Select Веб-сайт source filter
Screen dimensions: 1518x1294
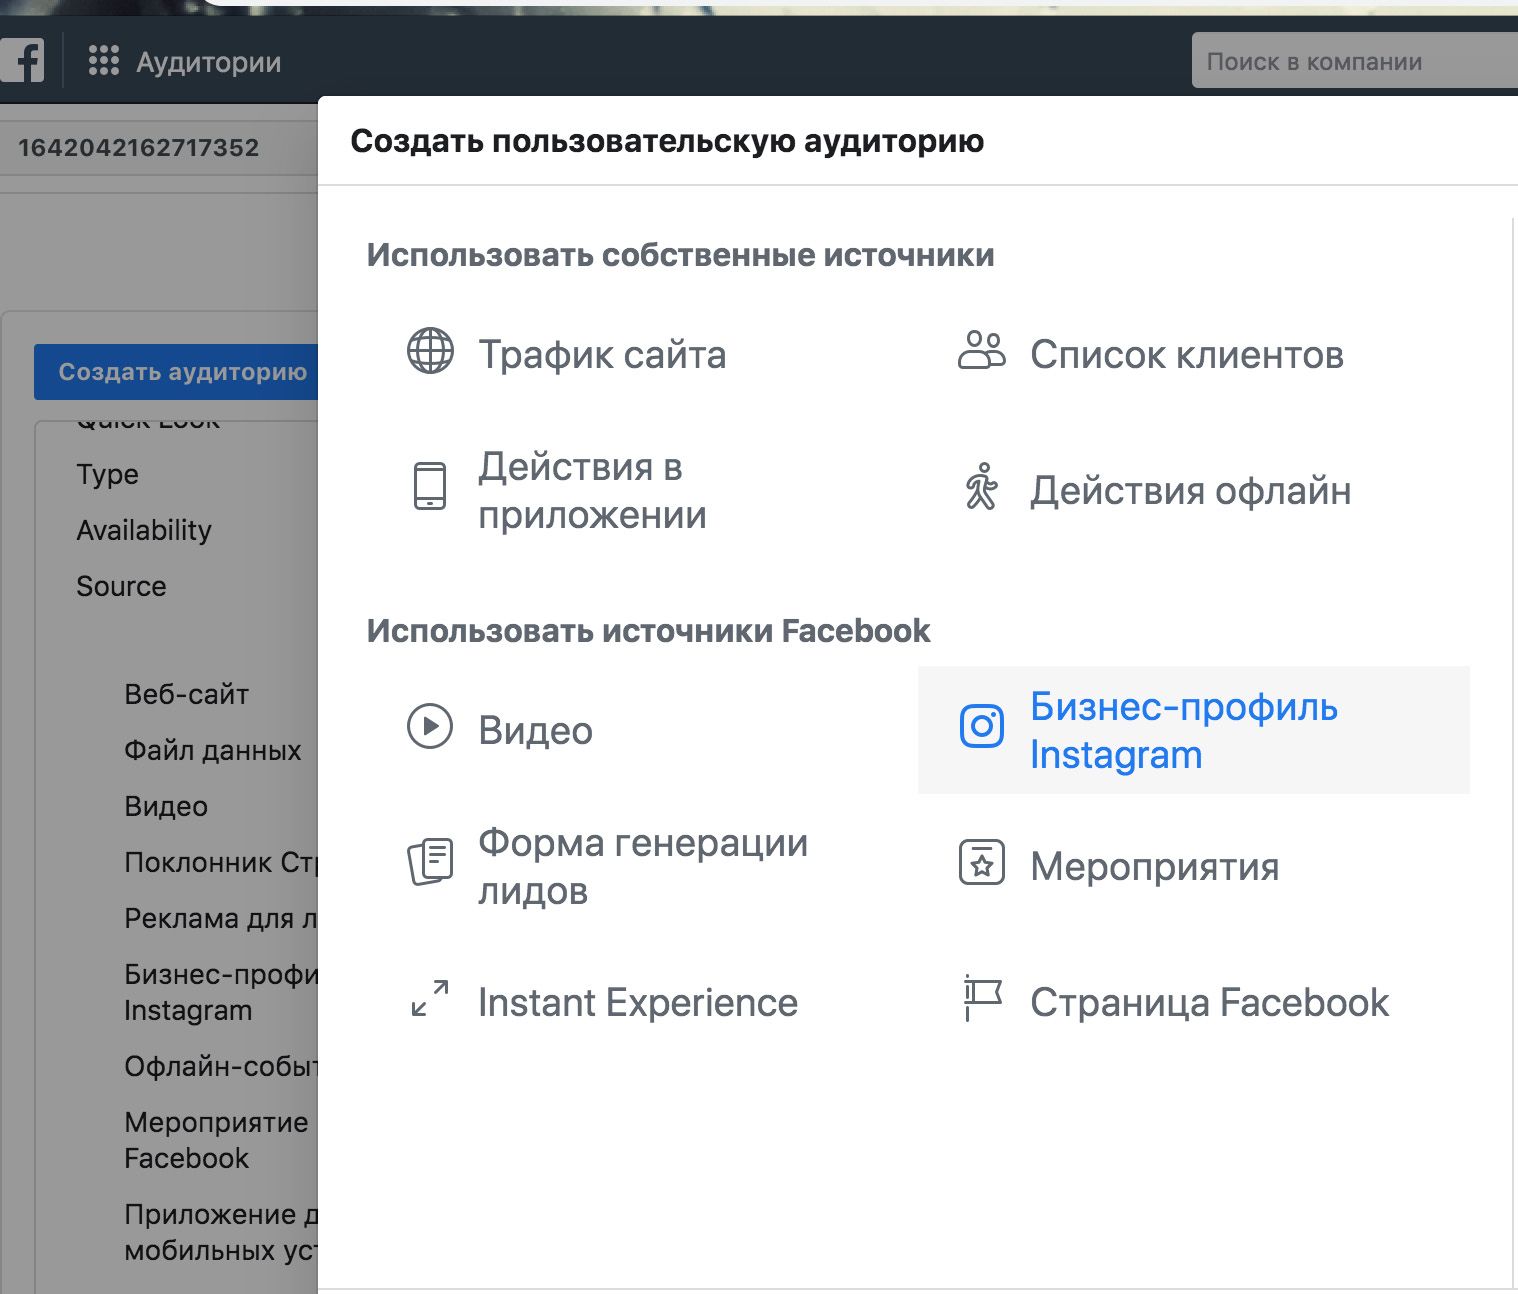(186, 694)
